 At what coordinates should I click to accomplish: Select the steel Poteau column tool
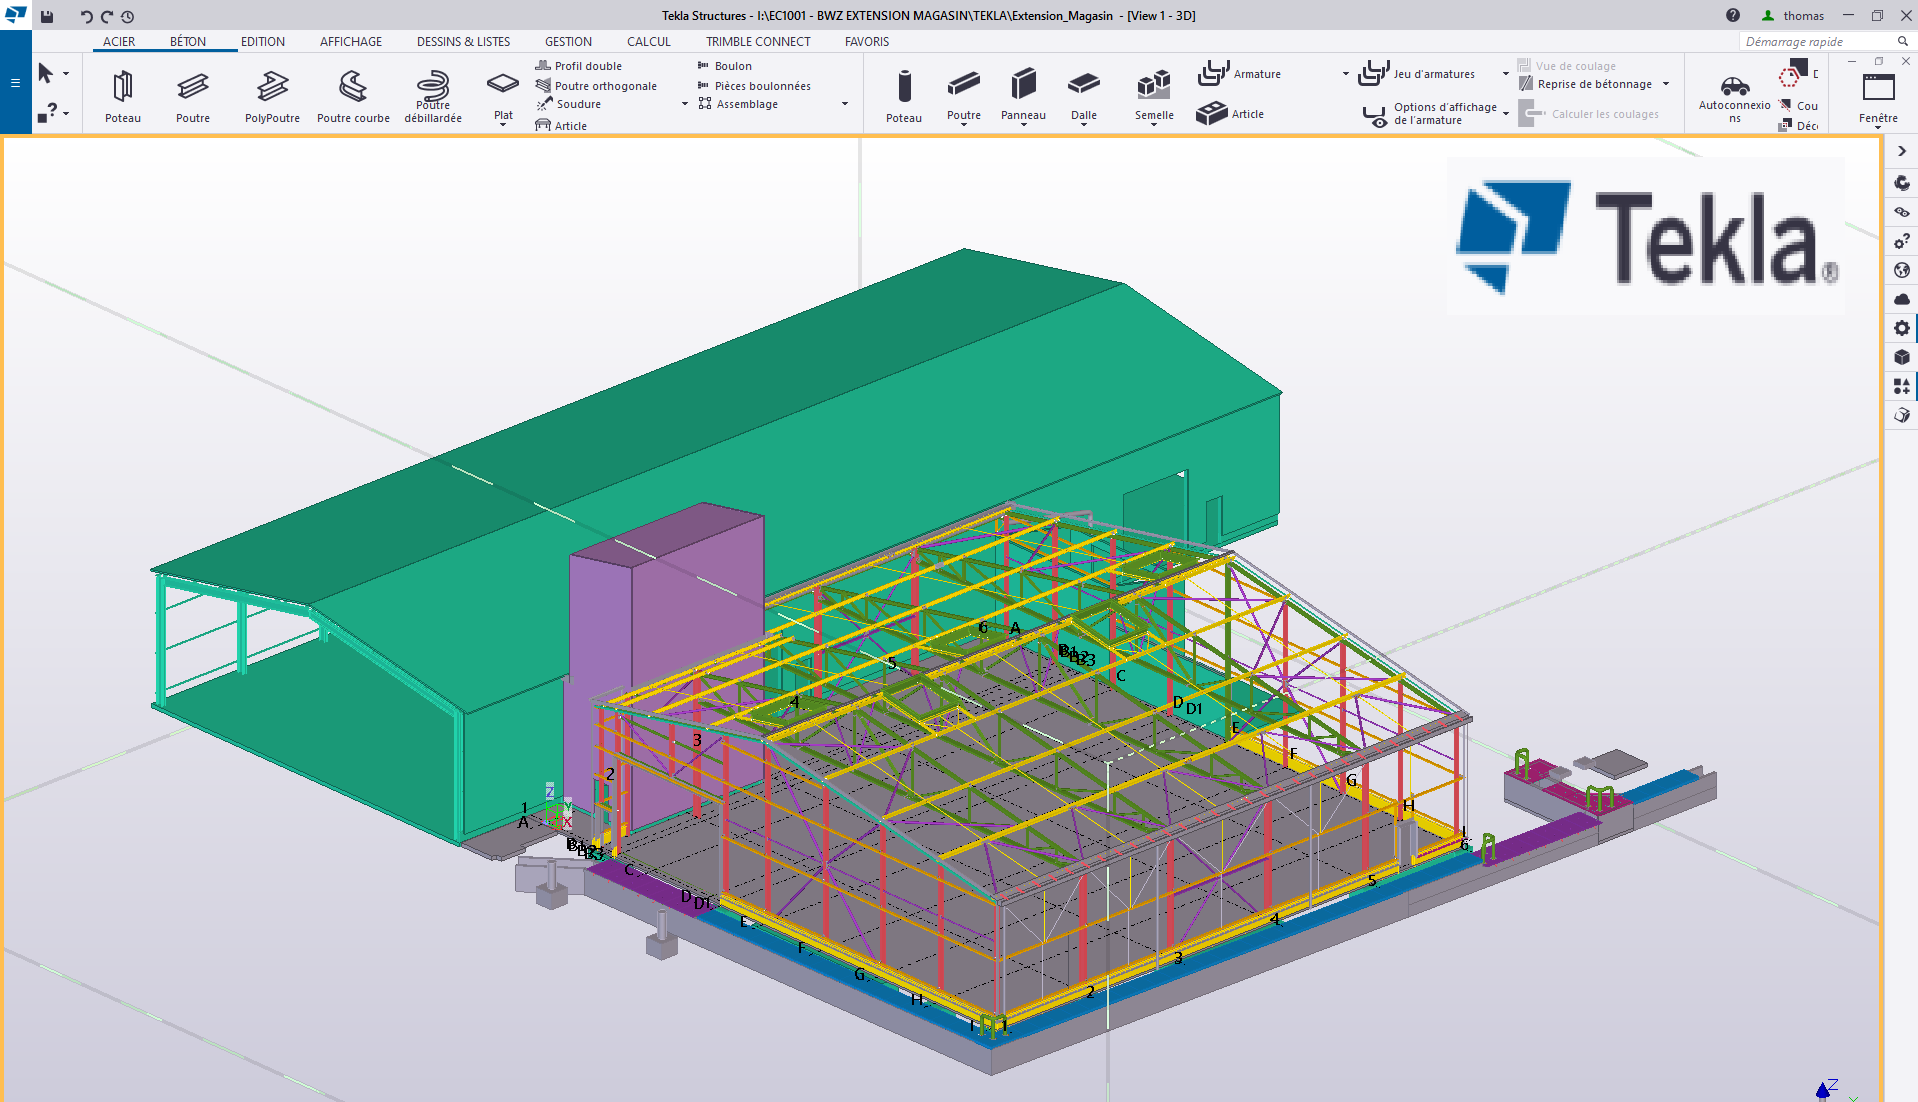[x=123, y=96]
